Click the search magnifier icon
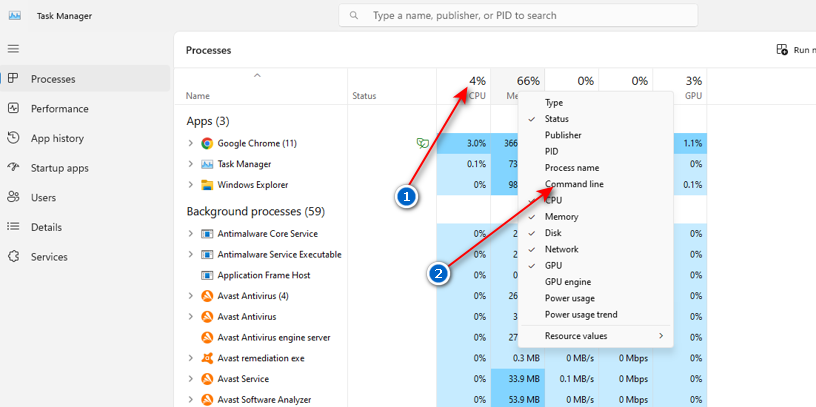This screenshot has width=816, height=407. pyautogui.click(x=354, y=16)
